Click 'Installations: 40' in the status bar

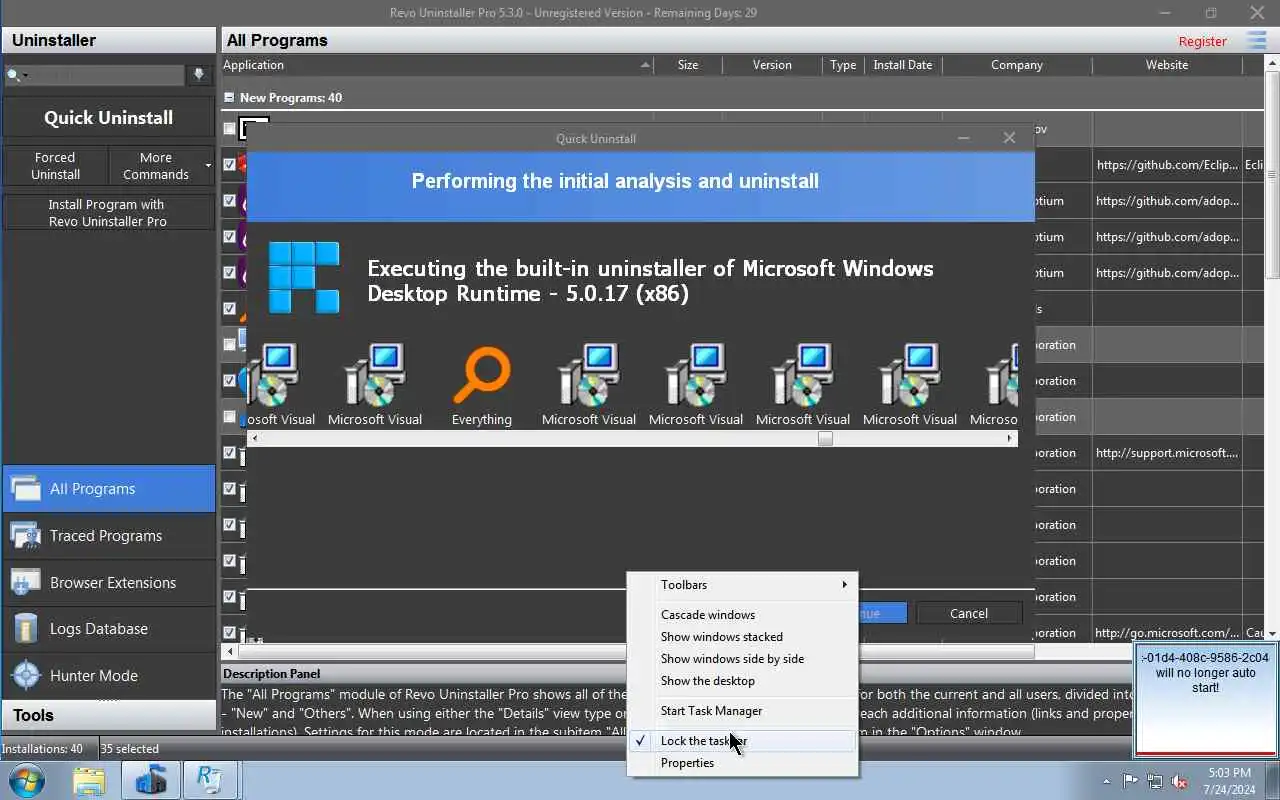coord(42,749)
